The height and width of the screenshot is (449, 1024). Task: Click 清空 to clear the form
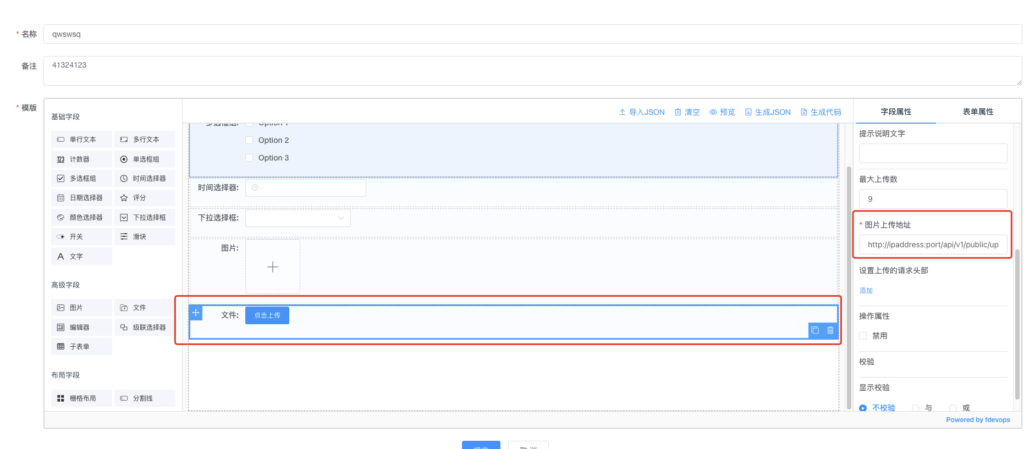[x=687, y=112]
